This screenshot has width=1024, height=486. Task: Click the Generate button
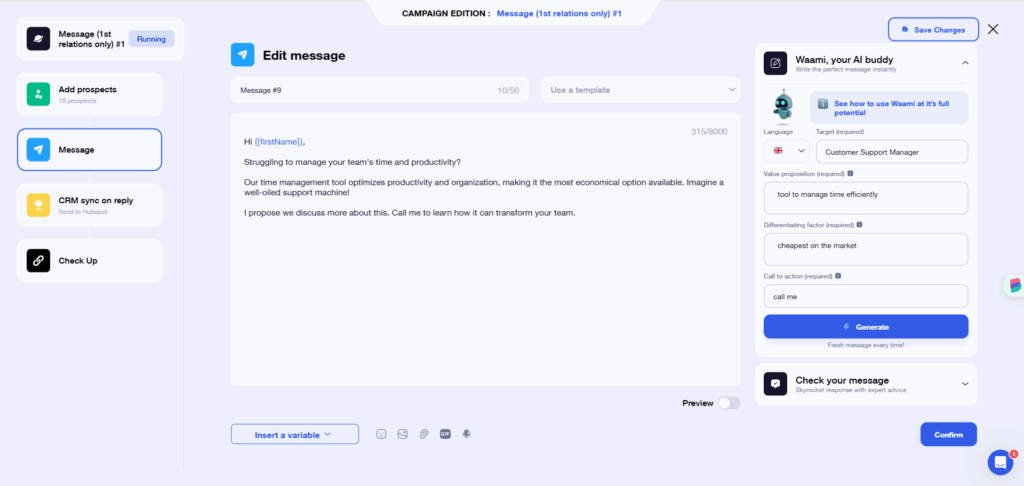(866, 327)
